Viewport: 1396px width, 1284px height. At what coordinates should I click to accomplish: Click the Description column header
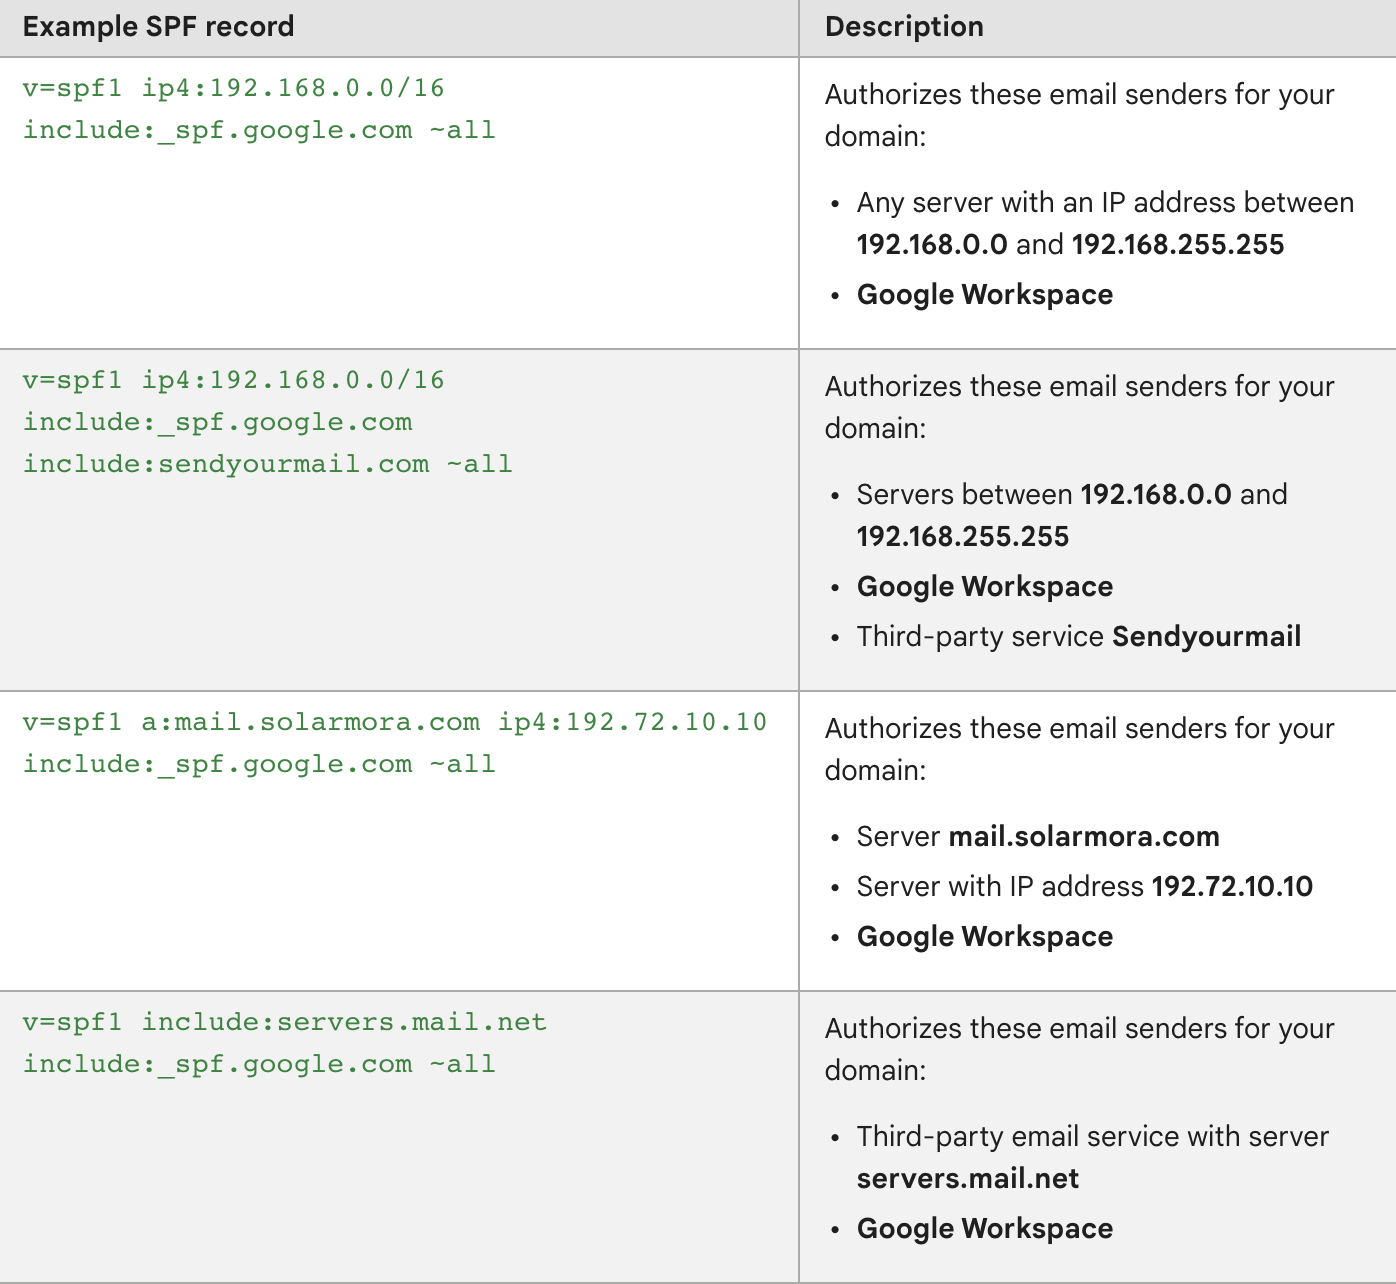point(904,27)
